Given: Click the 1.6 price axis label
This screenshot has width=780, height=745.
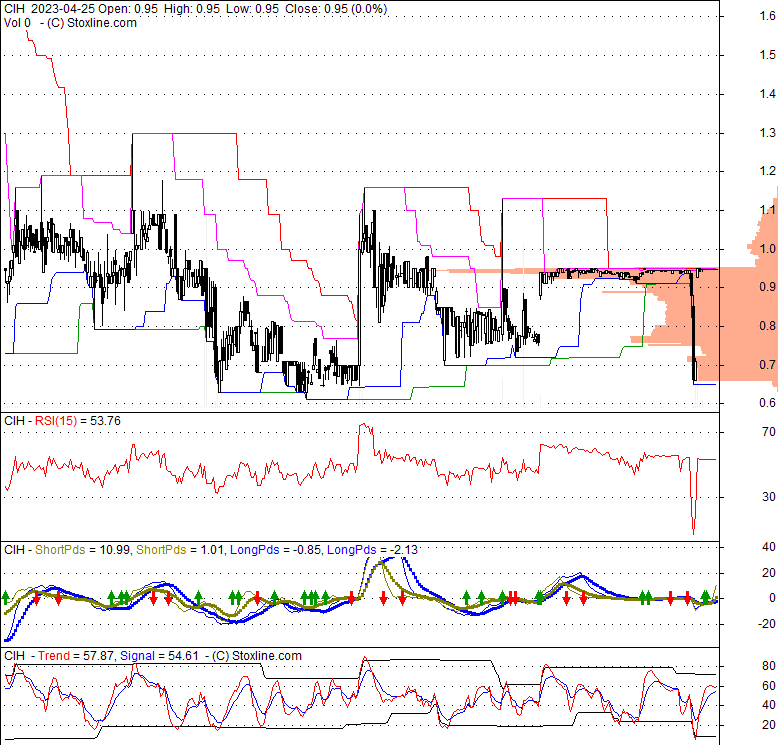Looking at the screenshot, I should point(767,16).
